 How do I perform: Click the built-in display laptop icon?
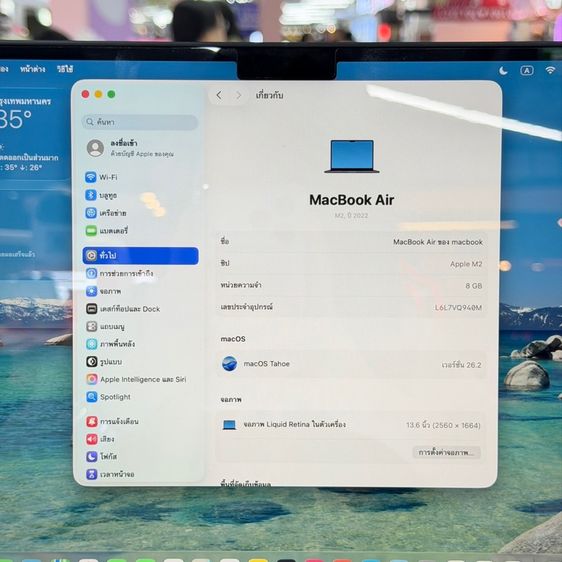[x=229, y=425]
